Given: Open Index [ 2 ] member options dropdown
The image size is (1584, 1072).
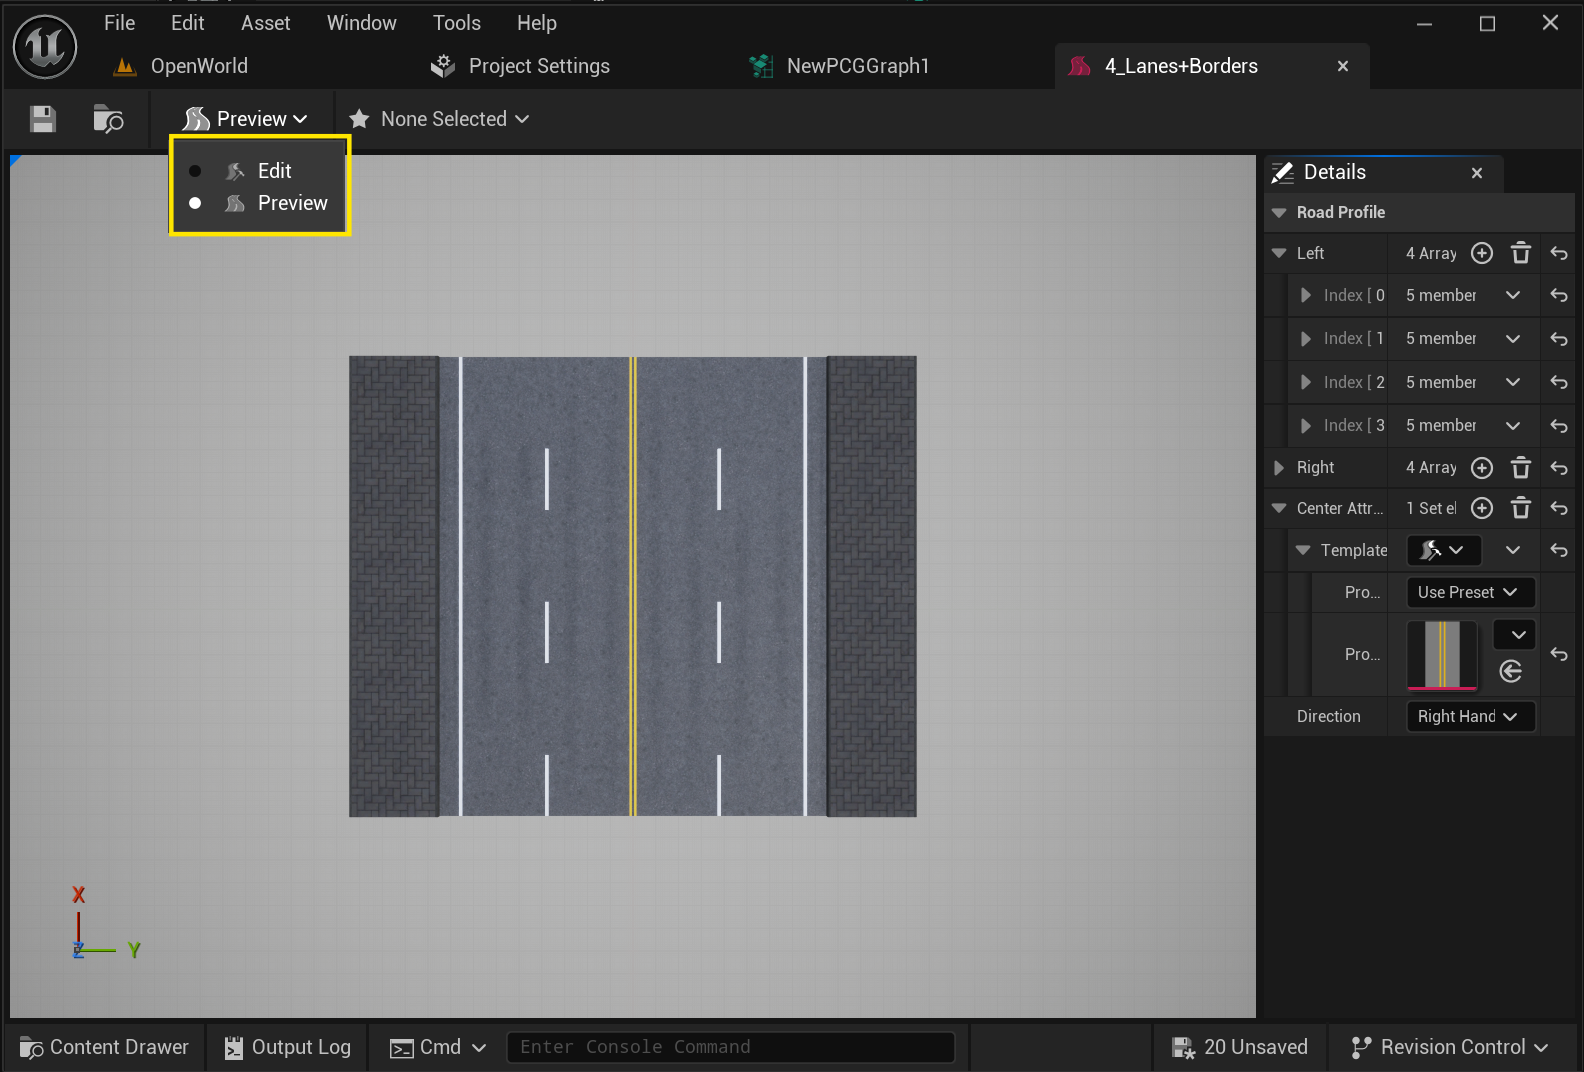Looking at the screenshot, I should [1513, 382].
